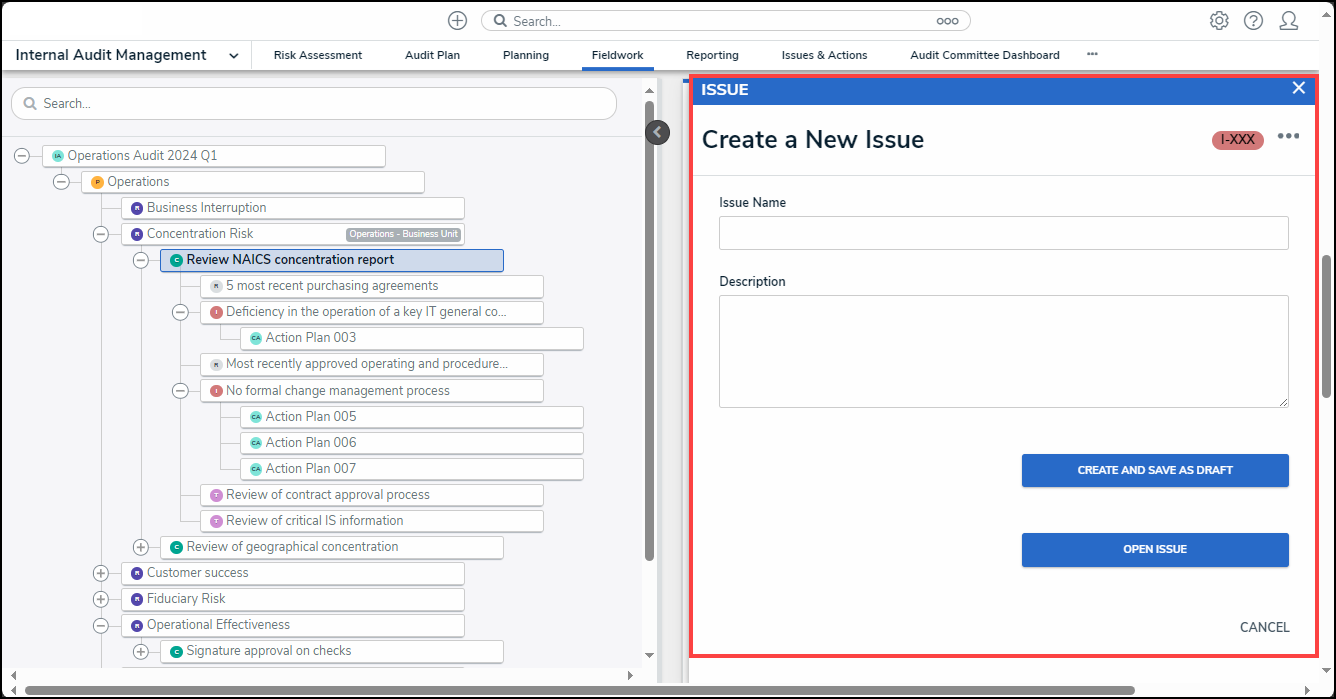The width and height of the screenshot is (1336, 699).
Task: Open the issue's three-dot more options menu
Action: pos(1288,137)
